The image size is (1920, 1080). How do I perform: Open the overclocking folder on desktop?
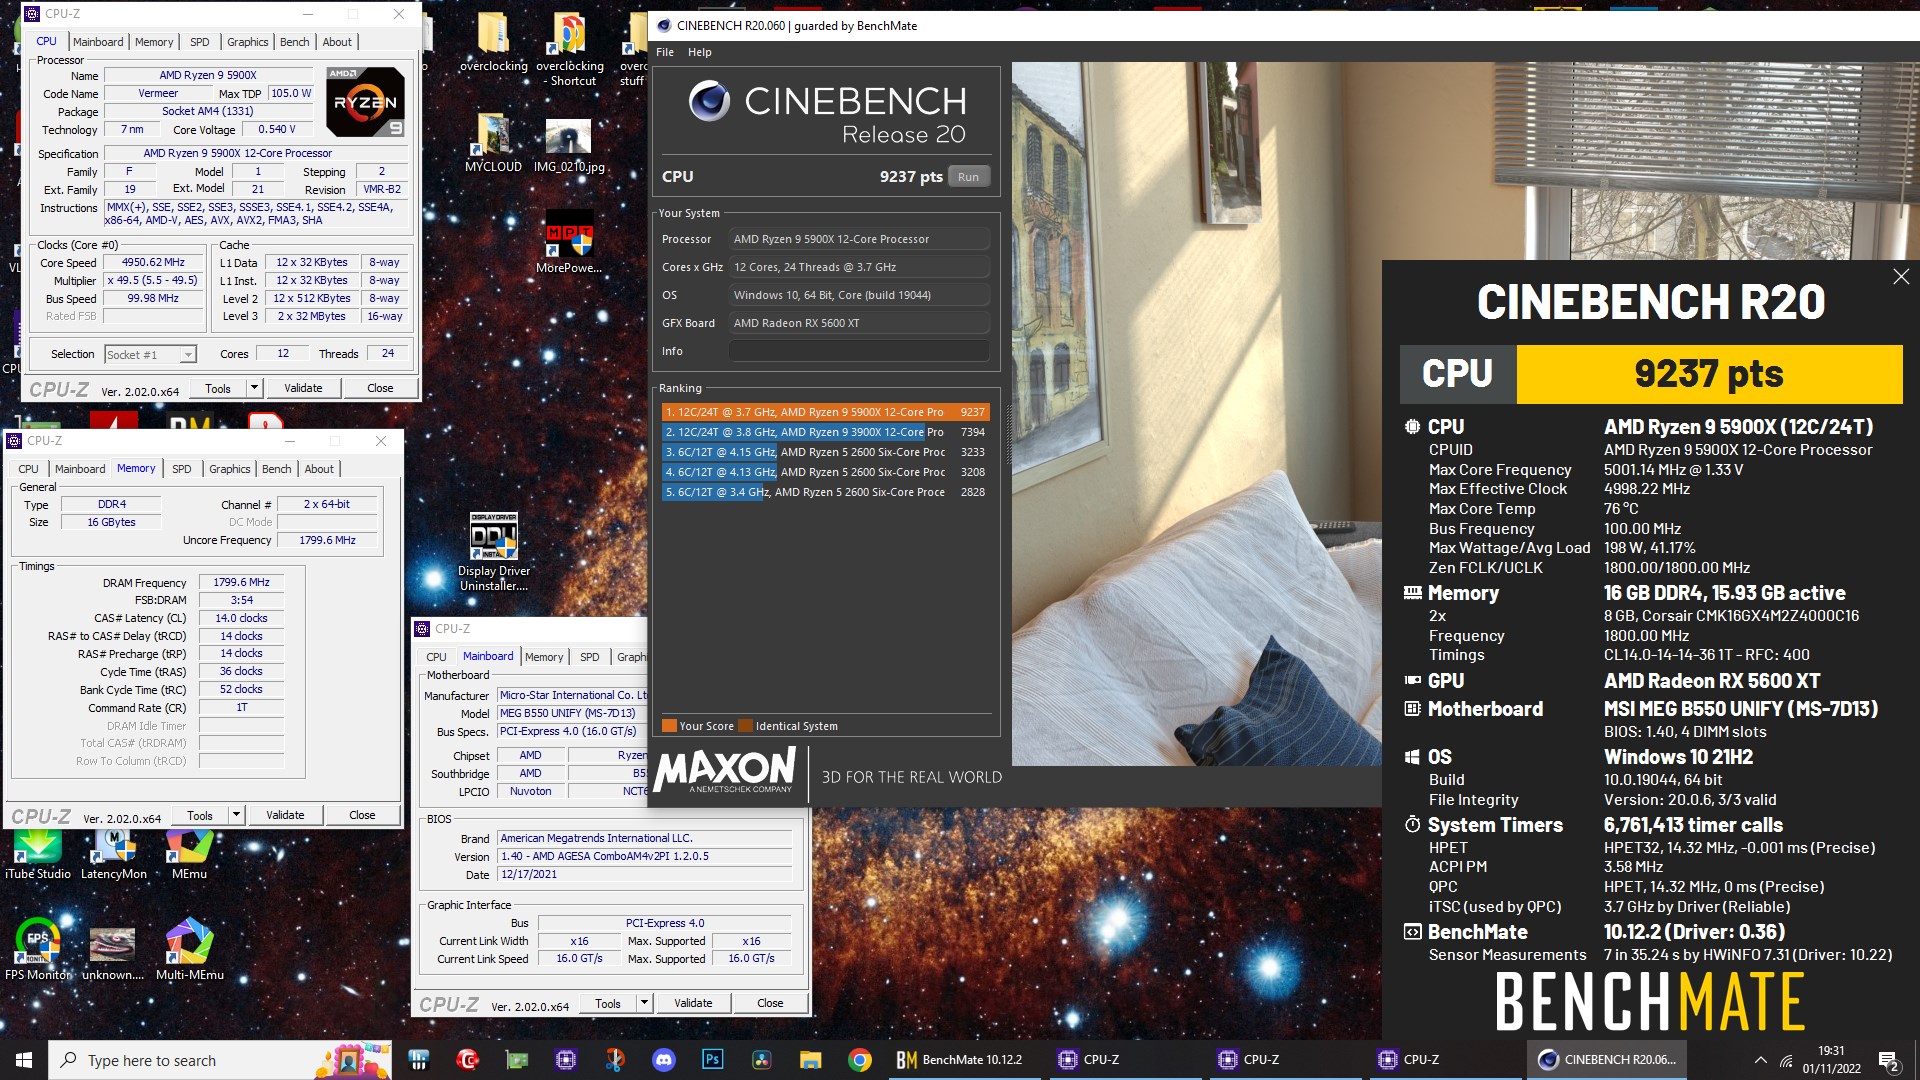click(493, 43)
